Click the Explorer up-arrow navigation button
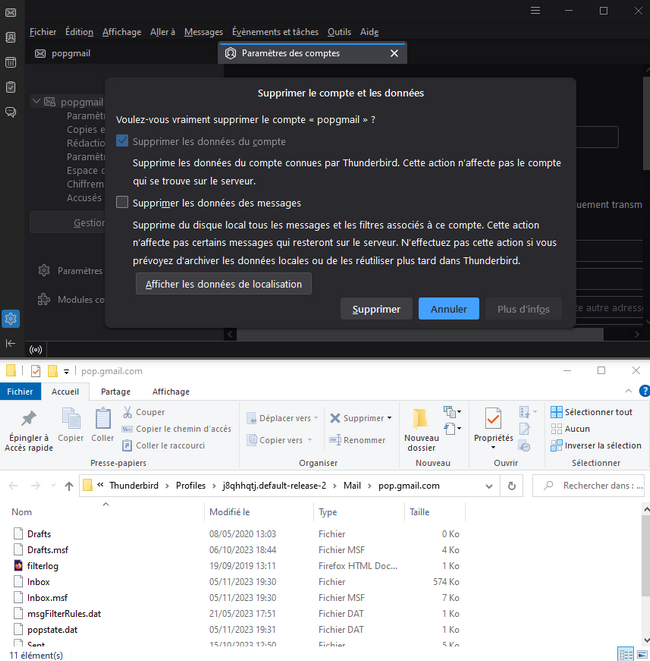Viewport: 650px width, 661px height. 69,486
